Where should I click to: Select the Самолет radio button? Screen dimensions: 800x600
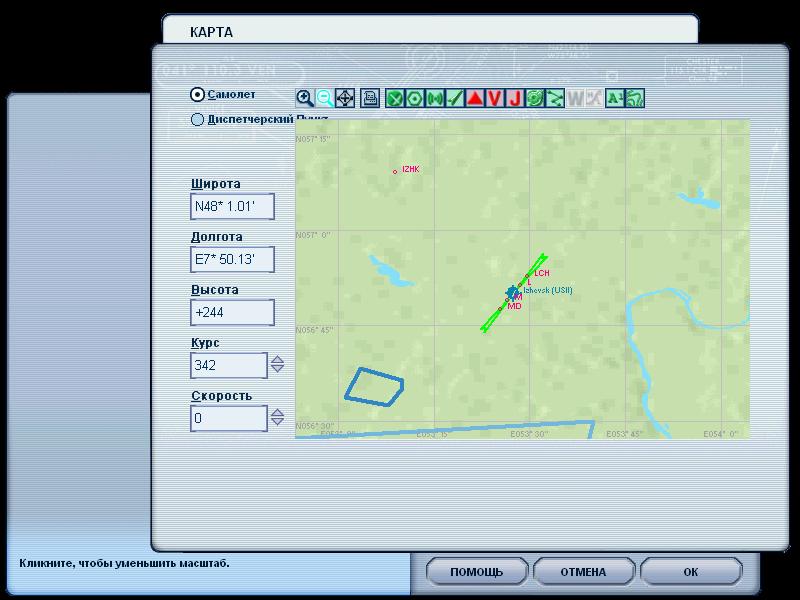point(197,94)
